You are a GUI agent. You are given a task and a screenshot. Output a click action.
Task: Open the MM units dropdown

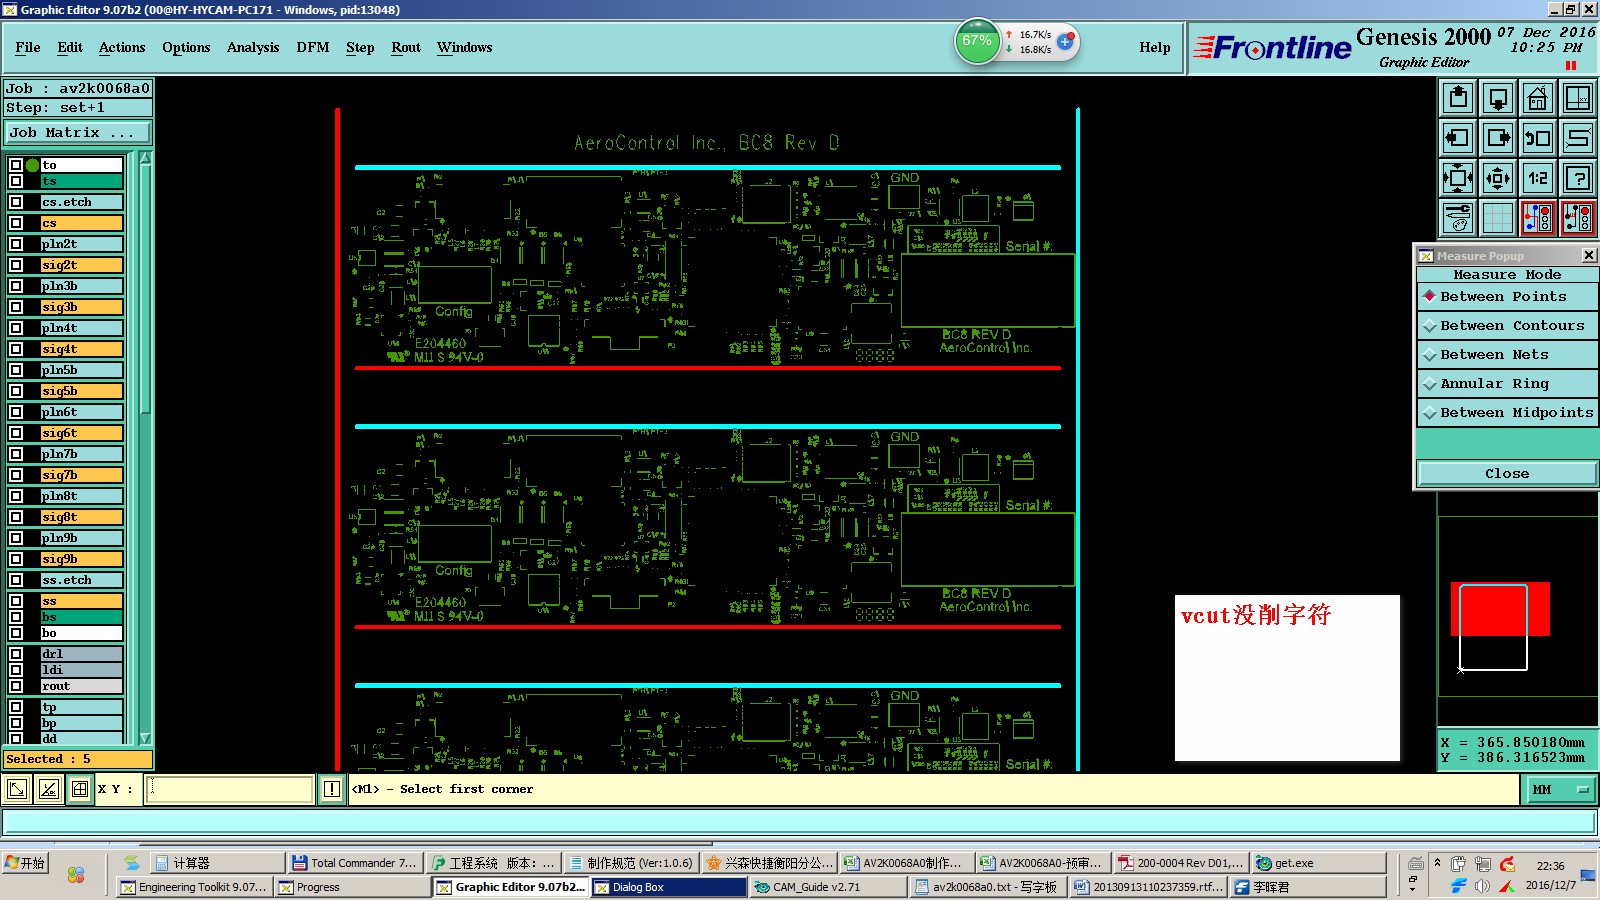pyautogui.click(x=1559, y=789)
